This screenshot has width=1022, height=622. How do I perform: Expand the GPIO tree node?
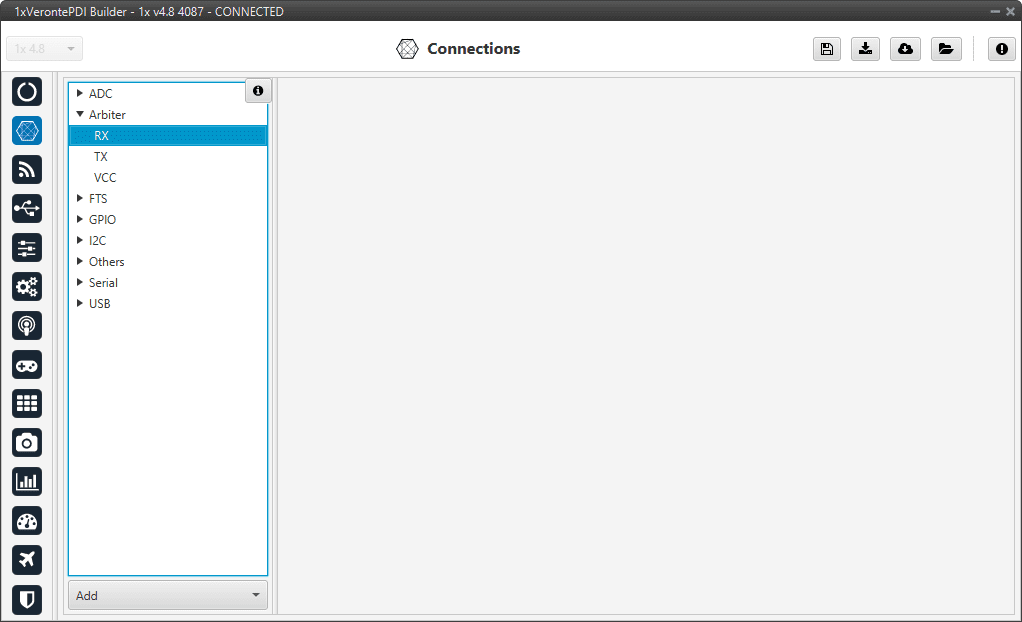pos(80,219)
